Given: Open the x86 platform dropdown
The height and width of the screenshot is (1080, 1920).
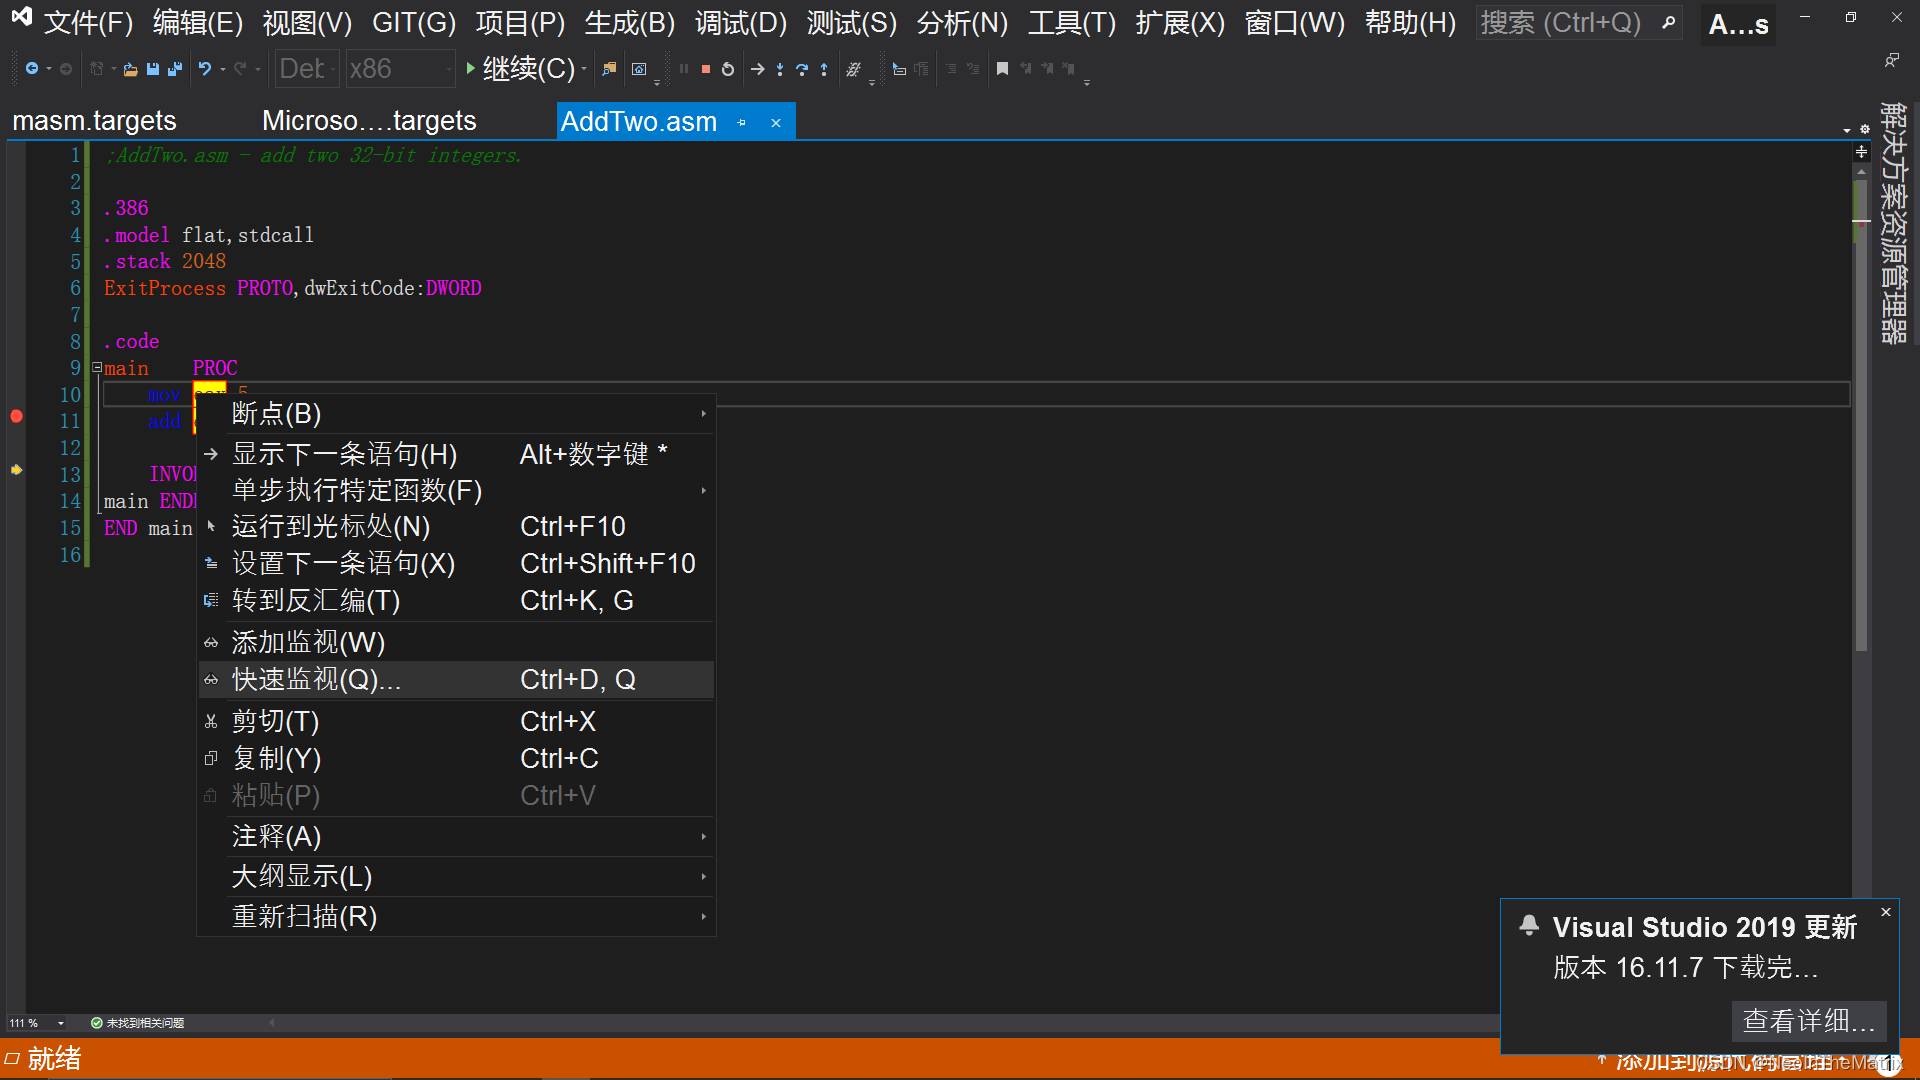Looking at the screenshot, I should click(x=400, y=69).
